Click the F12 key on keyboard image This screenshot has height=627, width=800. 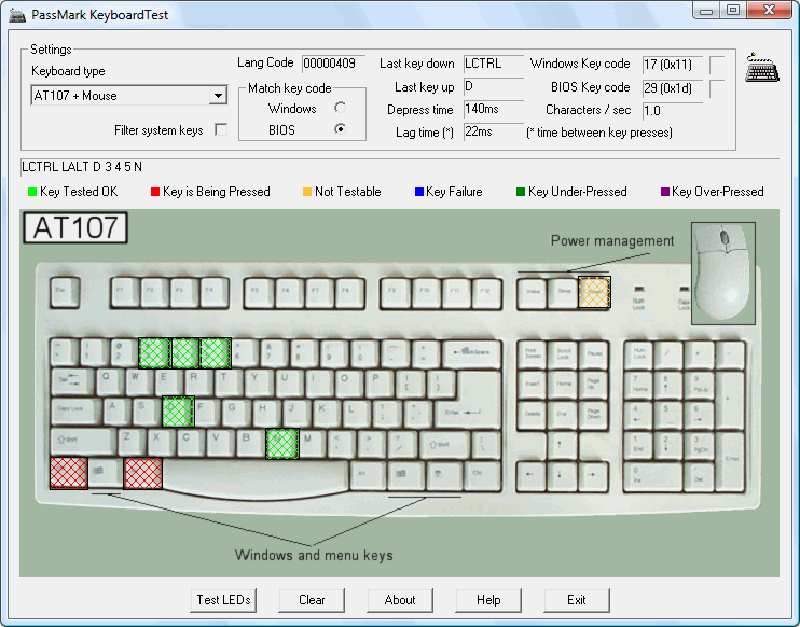486,292
